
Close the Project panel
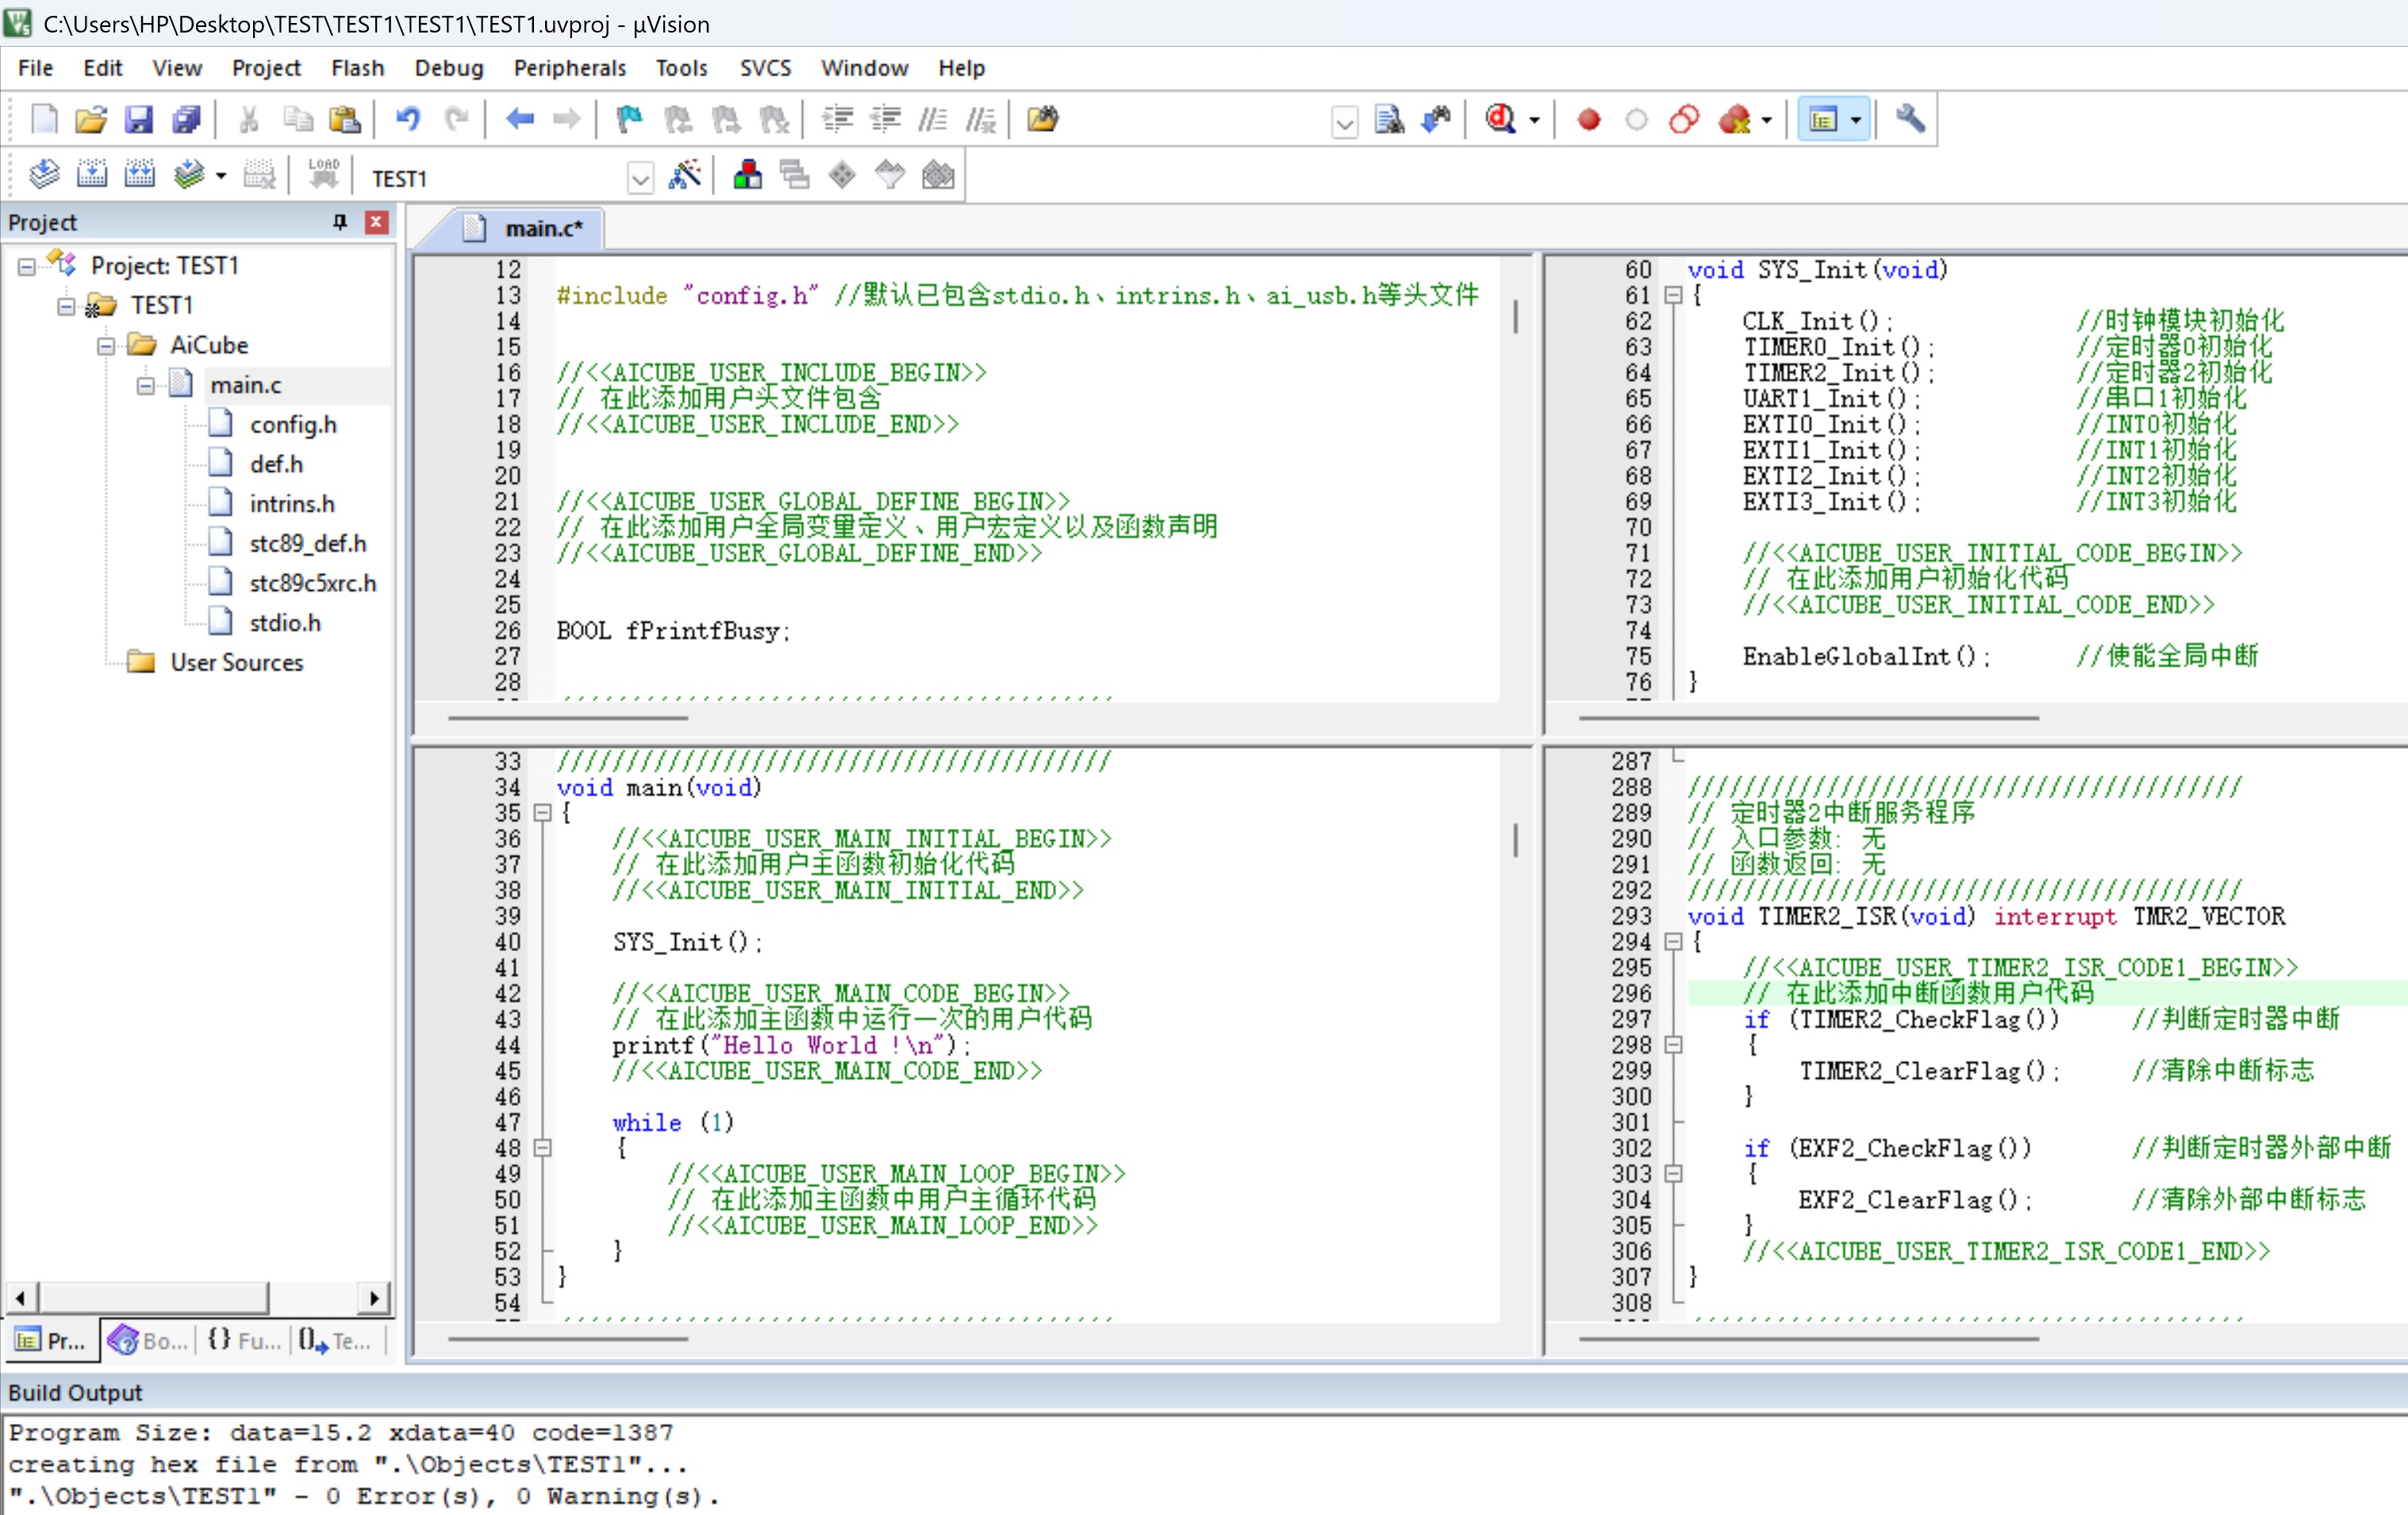[x=376, y=222]
